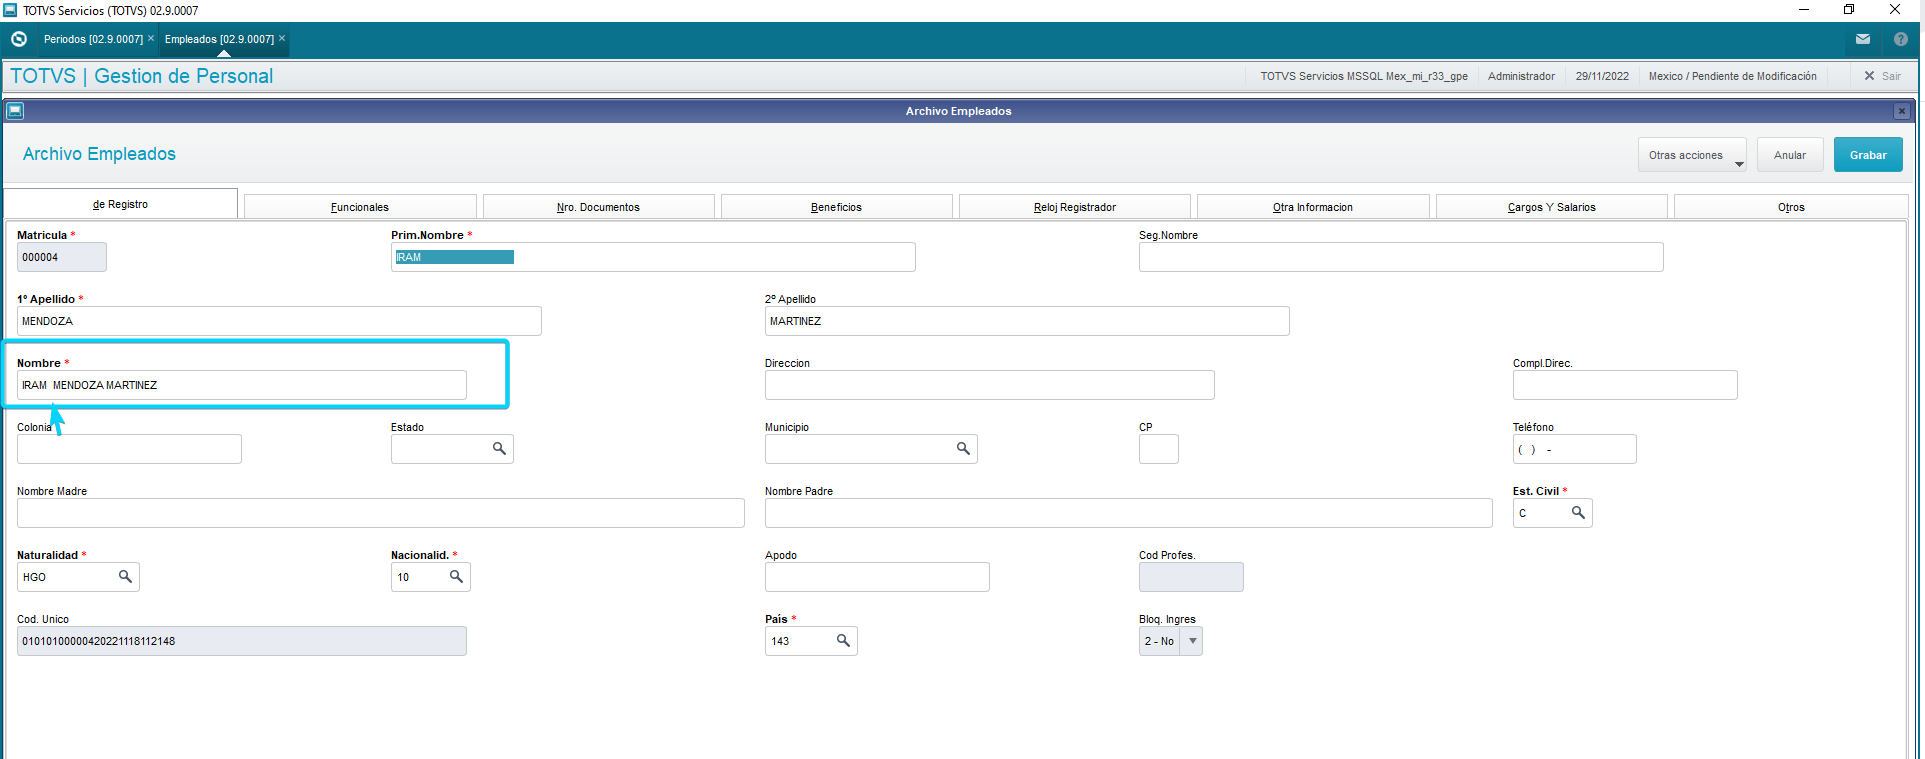Open the Reloj Registrador tab
Viewport: 1925px width, 759px height.
click(x=1075, y=207)
